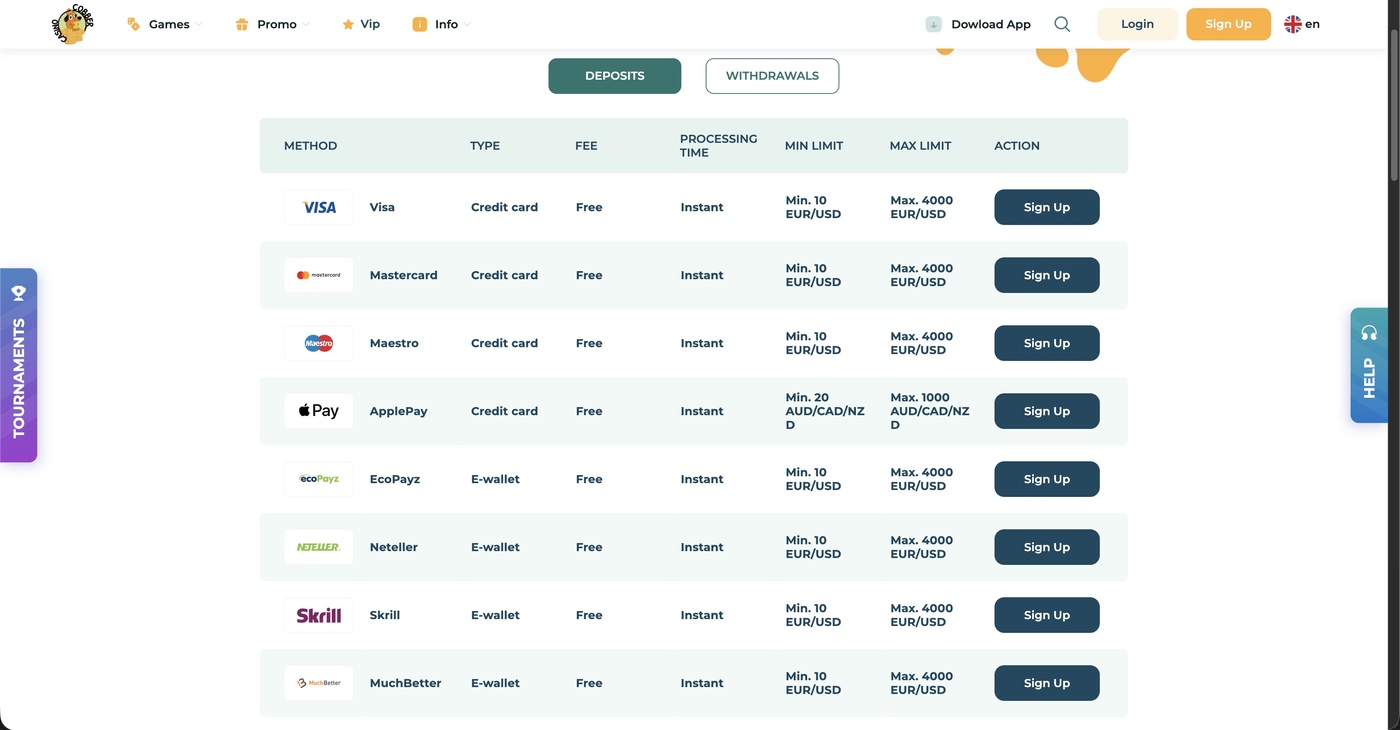Image resolution: width=1400 pixels, height=730 pixels.
Task: Click the TYPE column header
Action: (485, 146)
